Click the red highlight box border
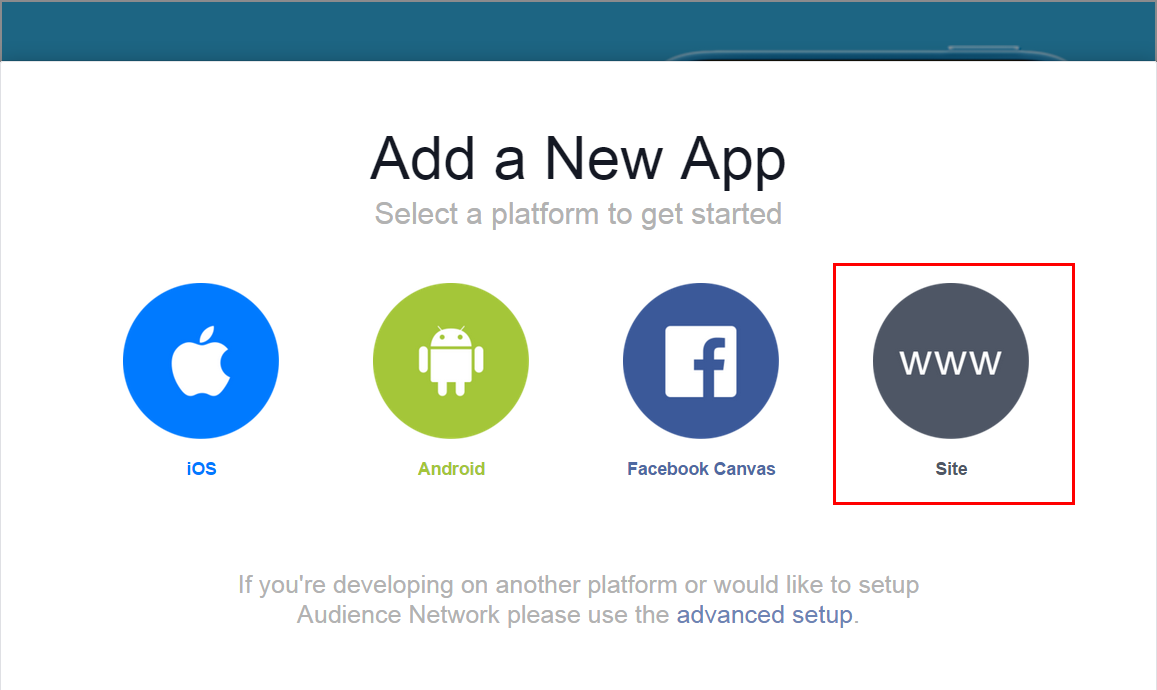 tap(953, 264)
